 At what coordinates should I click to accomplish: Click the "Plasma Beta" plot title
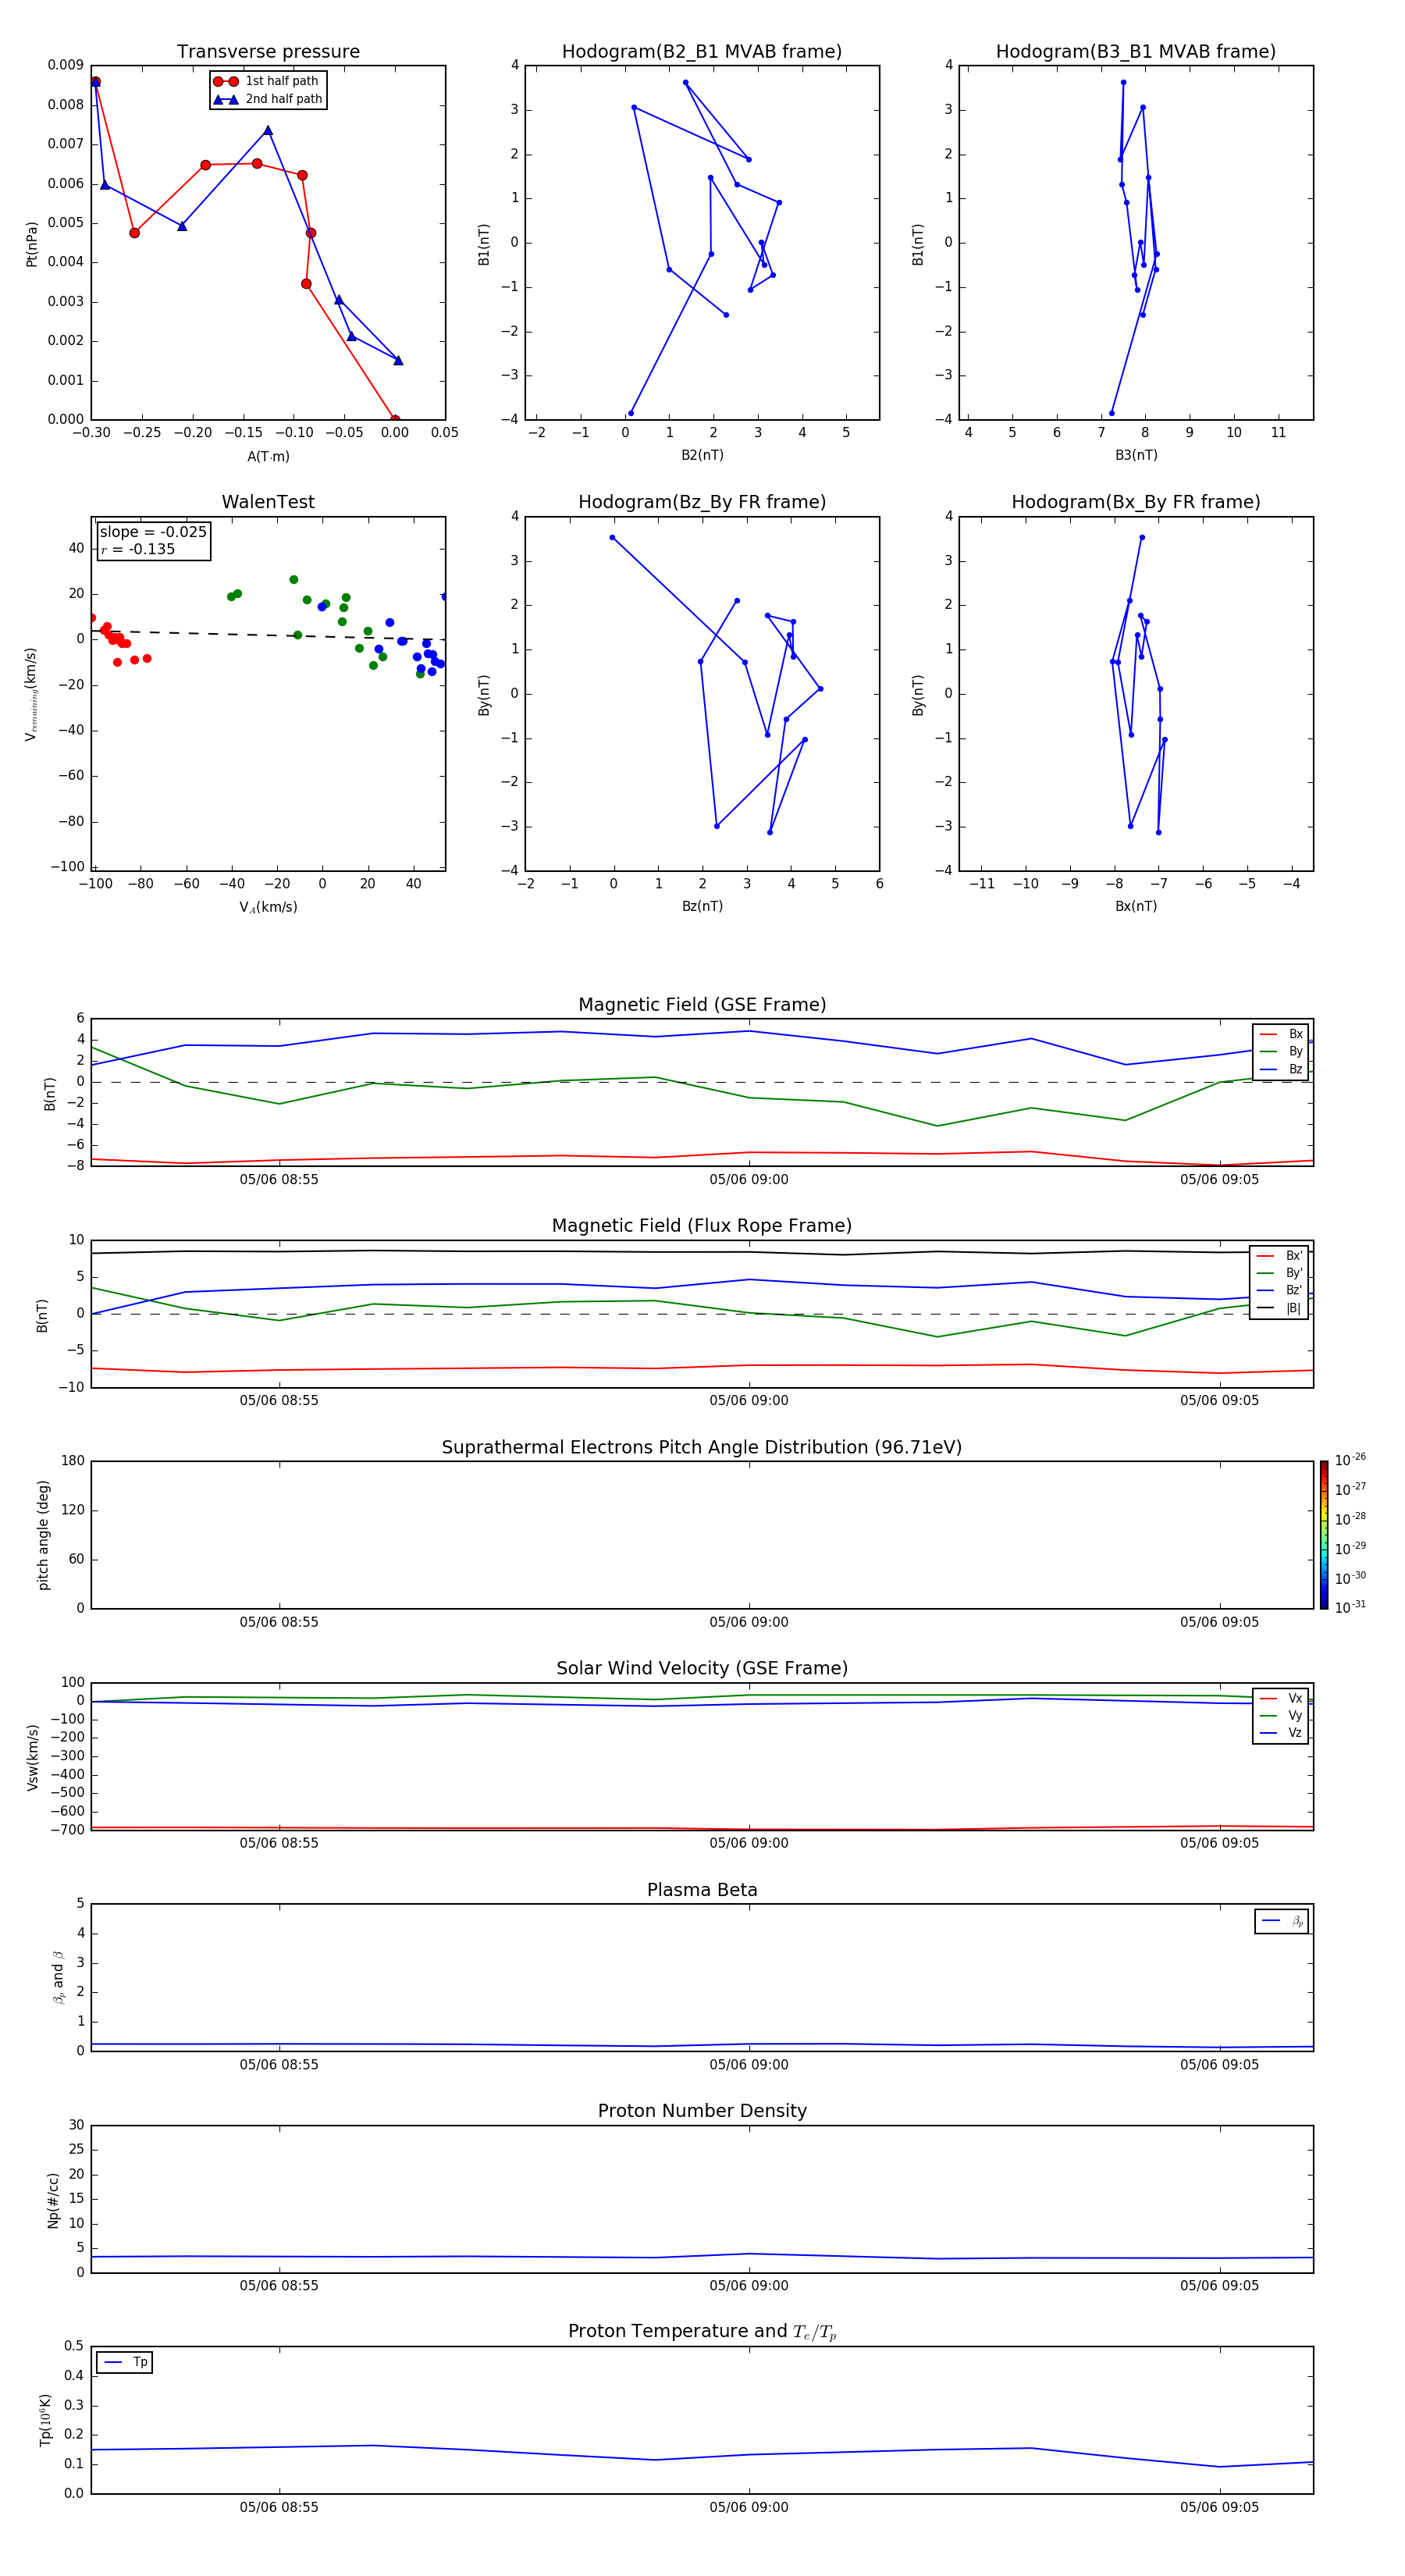702,1890
